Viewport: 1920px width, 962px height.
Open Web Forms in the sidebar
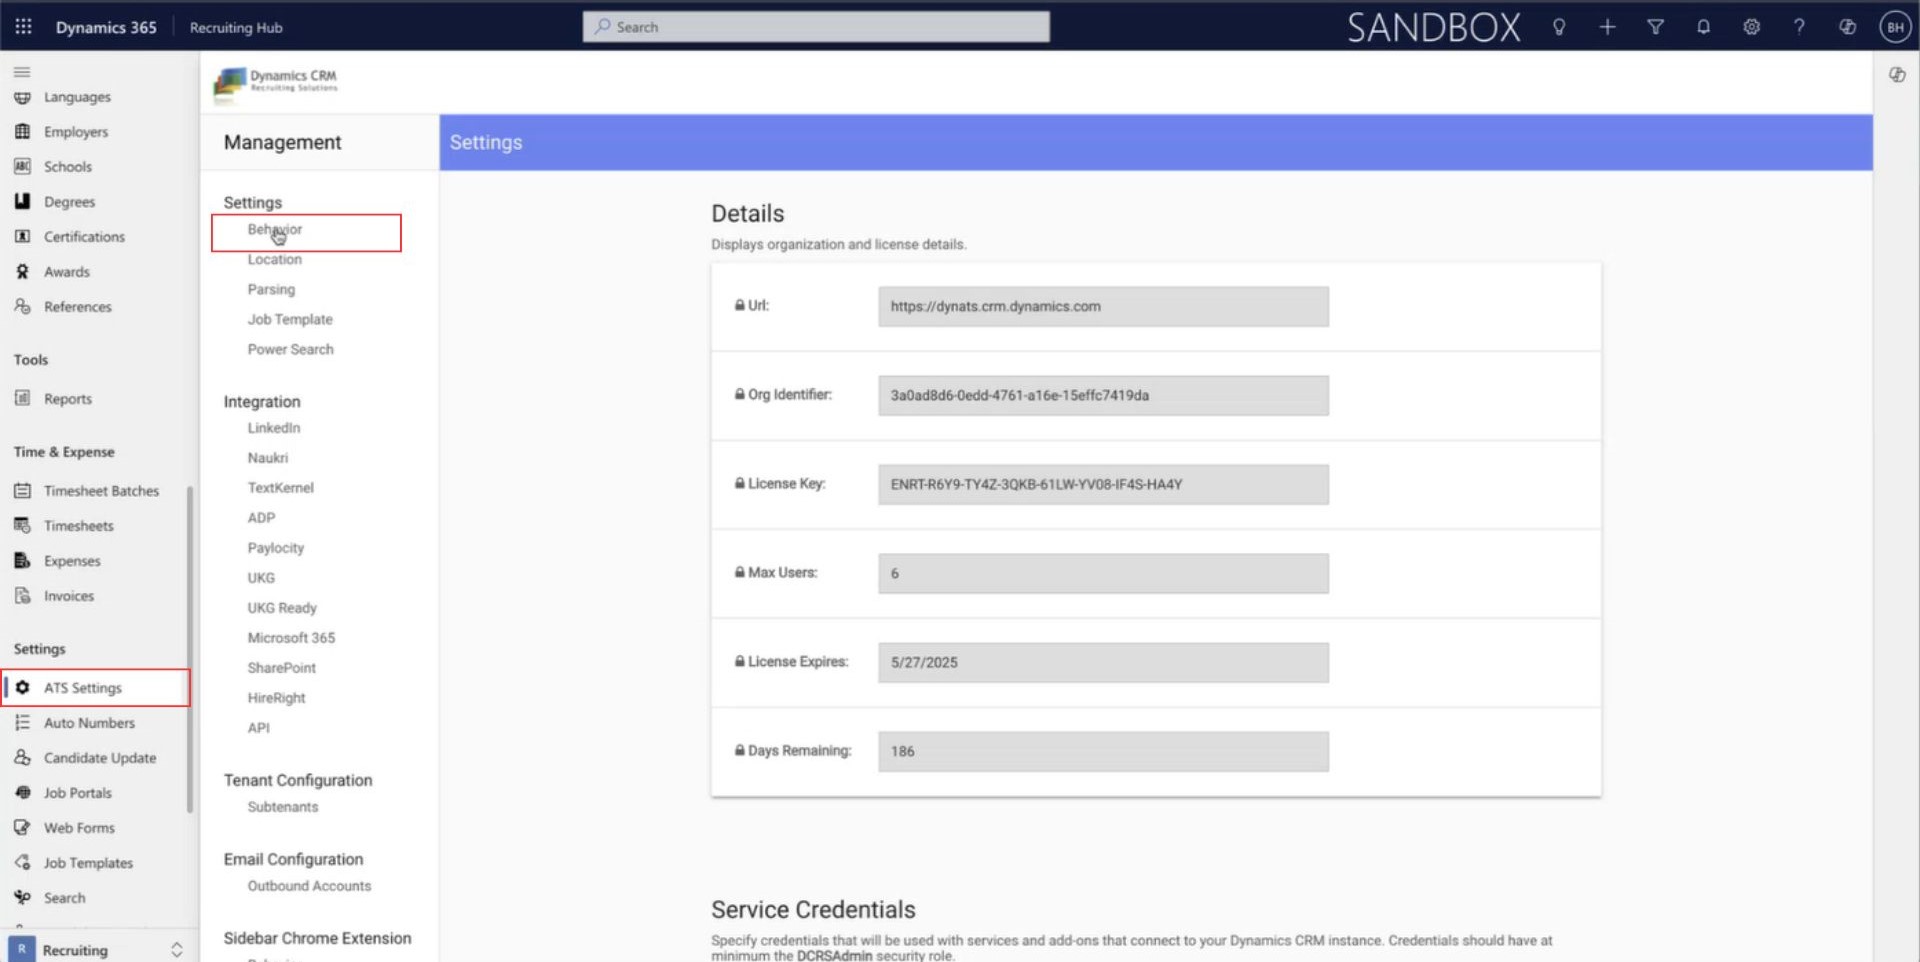click(x=79, y=828)
